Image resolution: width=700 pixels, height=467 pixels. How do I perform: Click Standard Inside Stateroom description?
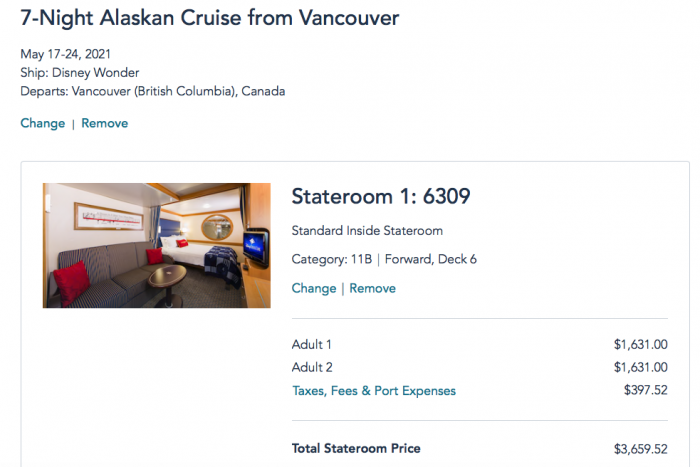point(367,230)
